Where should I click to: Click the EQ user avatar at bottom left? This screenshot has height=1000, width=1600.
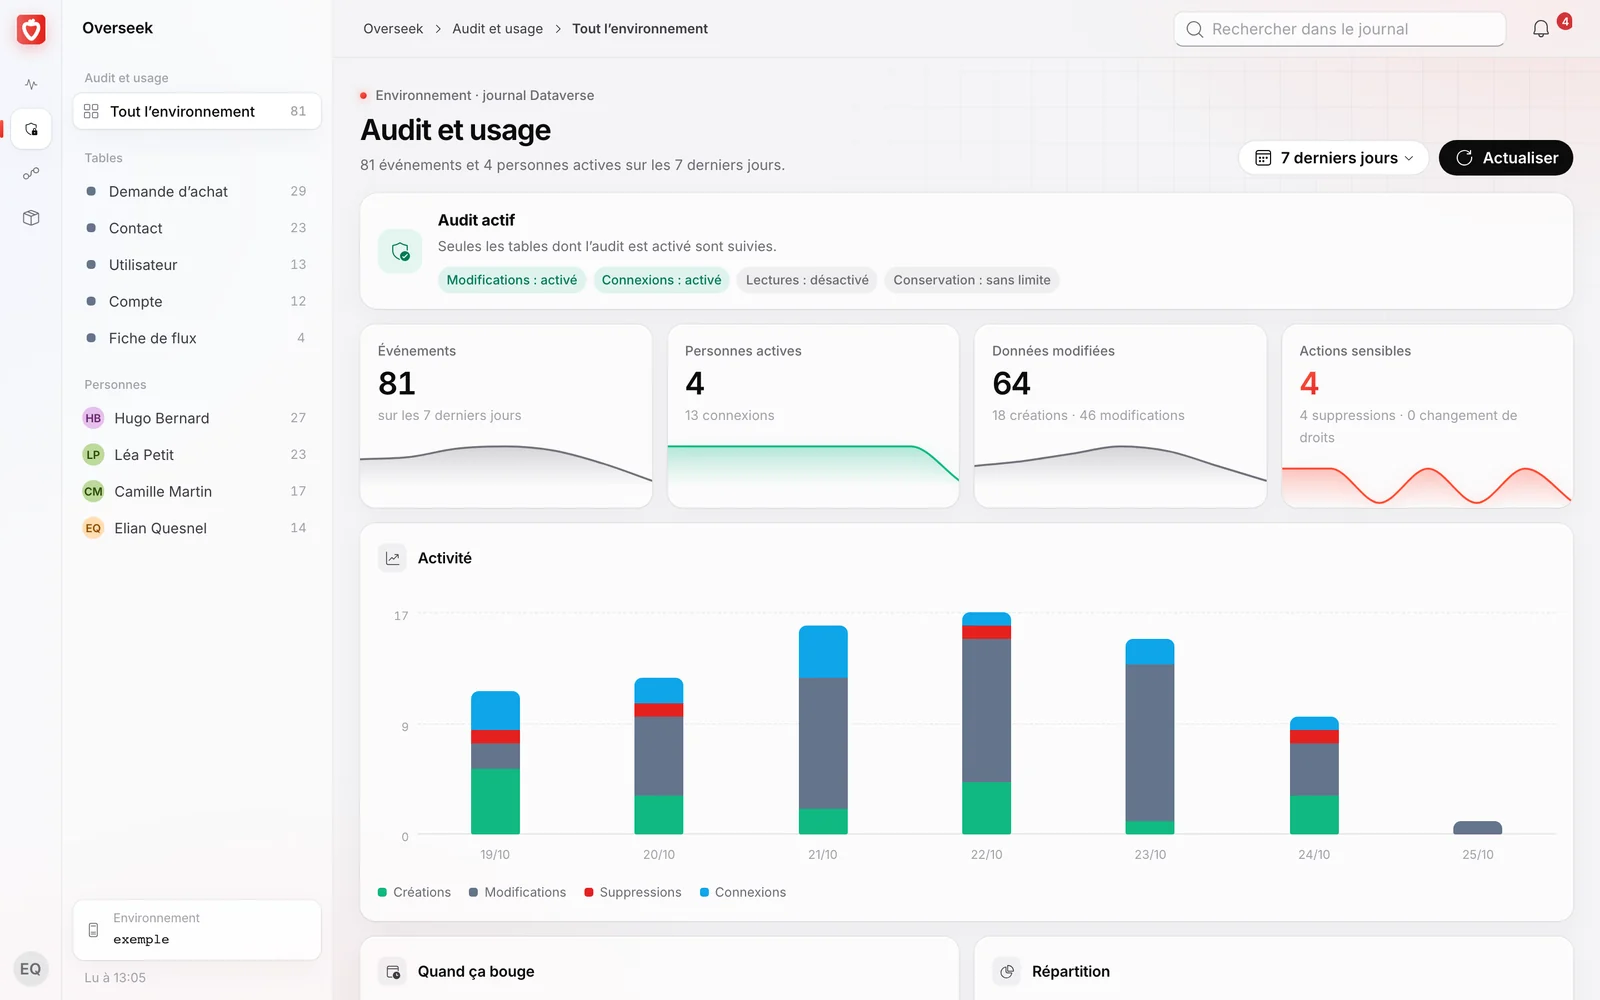point(31,969)
